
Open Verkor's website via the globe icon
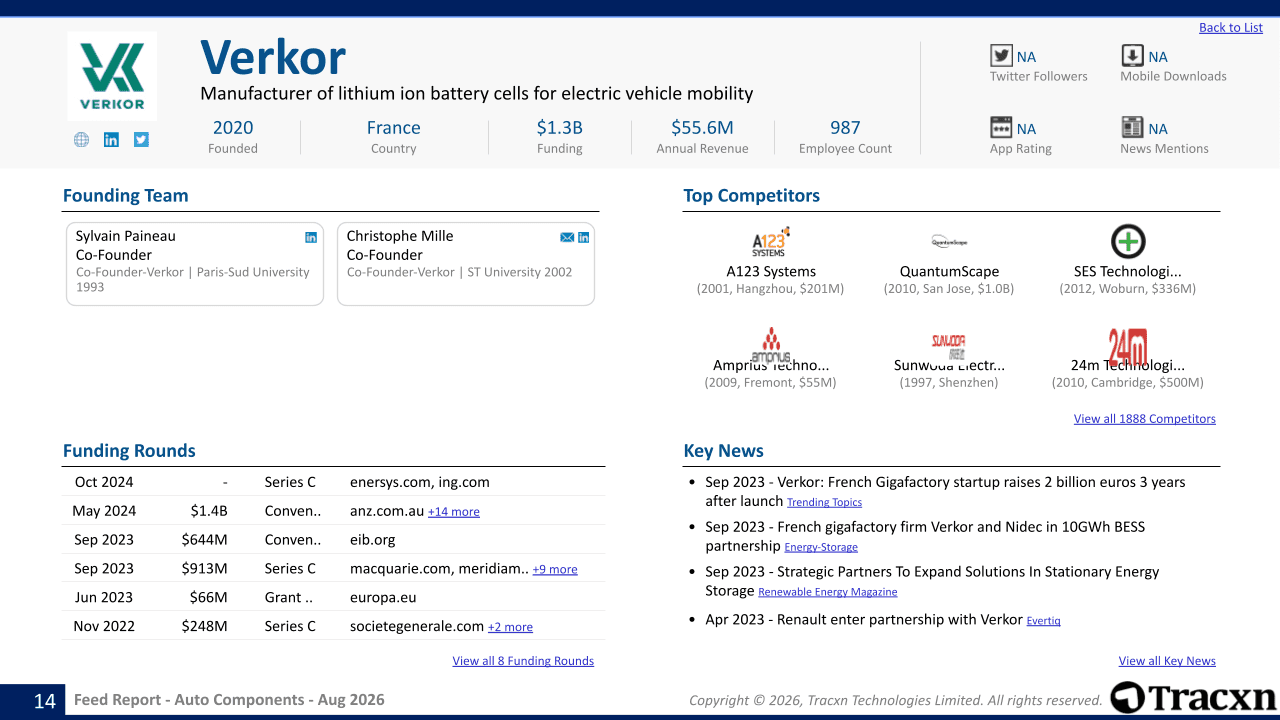pyautogui.click(x=82, y=140)
